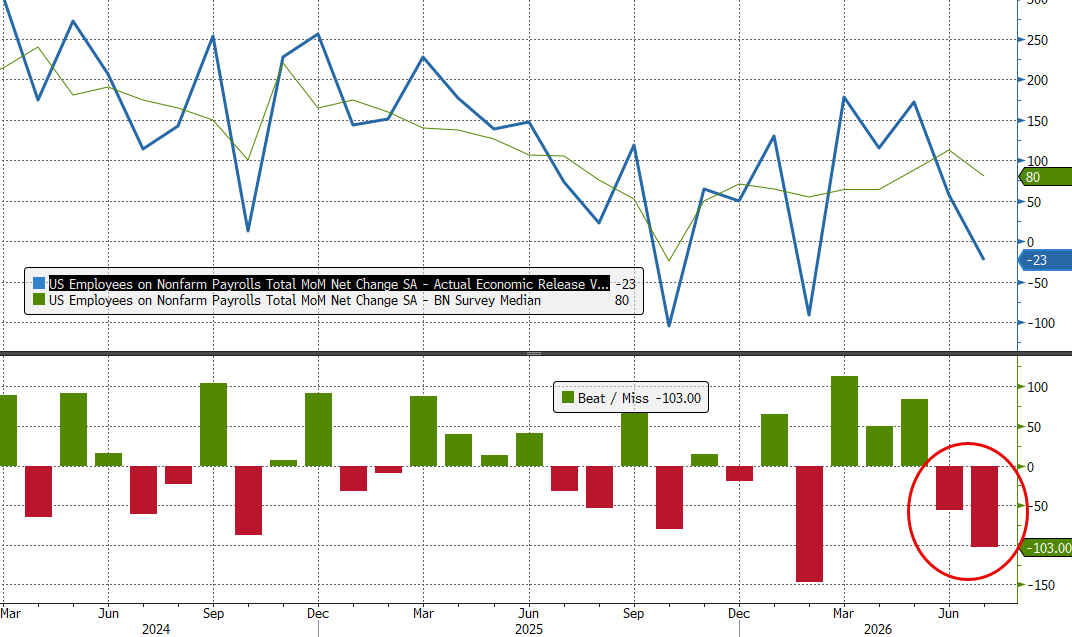Viewport: 1072px width, 637px height.
Task: Click the green Beat / Miss legend swatch
Action: click(x=567, y=397)
